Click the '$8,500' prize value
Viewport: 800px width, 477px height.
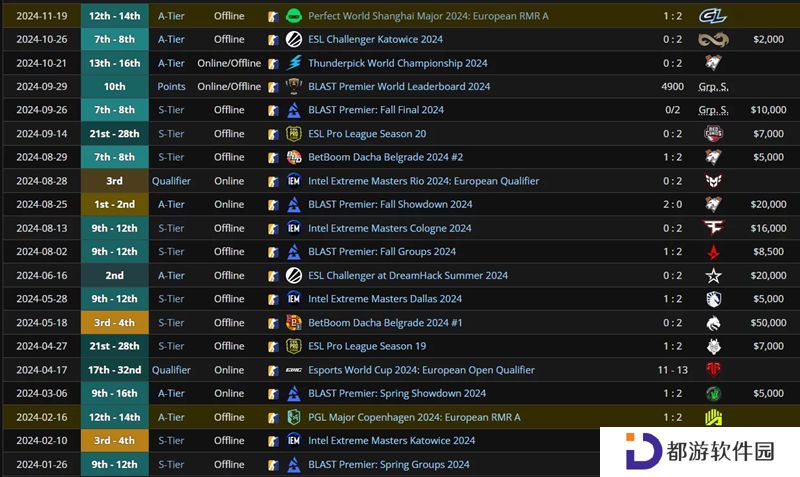click(x=768, y=252)
